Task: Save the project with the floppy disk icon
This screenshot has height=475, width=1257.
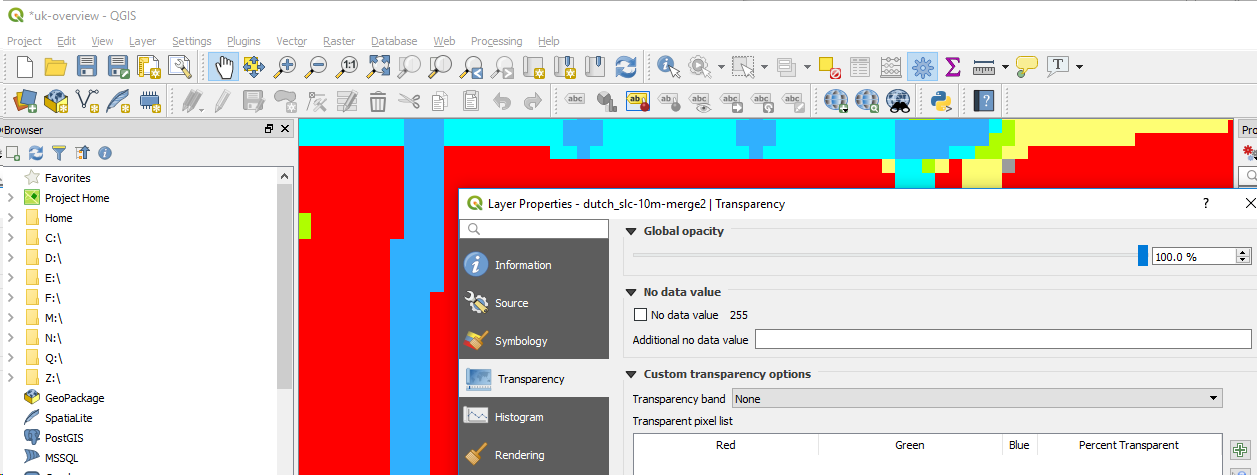Action: pyautogui.click(x=87, y=67)
